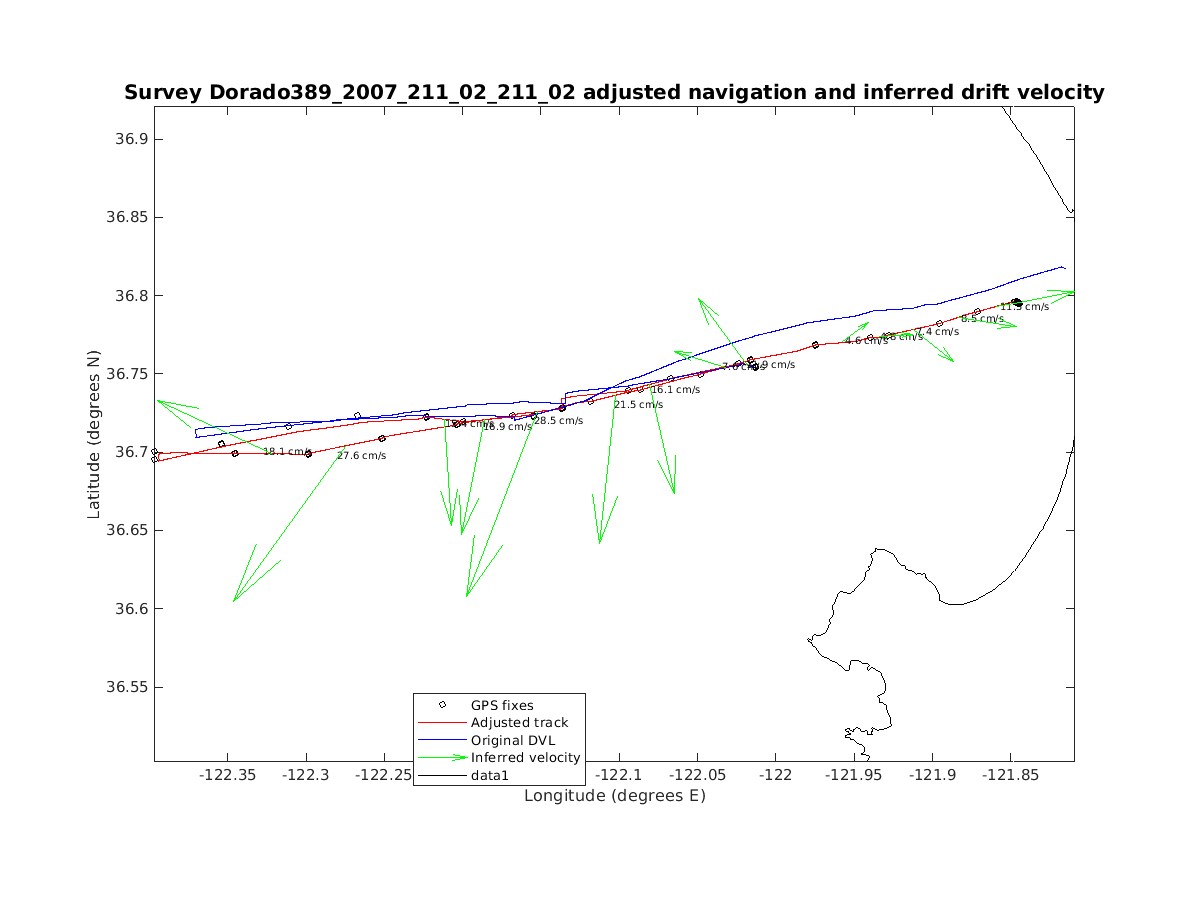
Task: Click the -122.35 longitude tick label
Action: (228, 775)
